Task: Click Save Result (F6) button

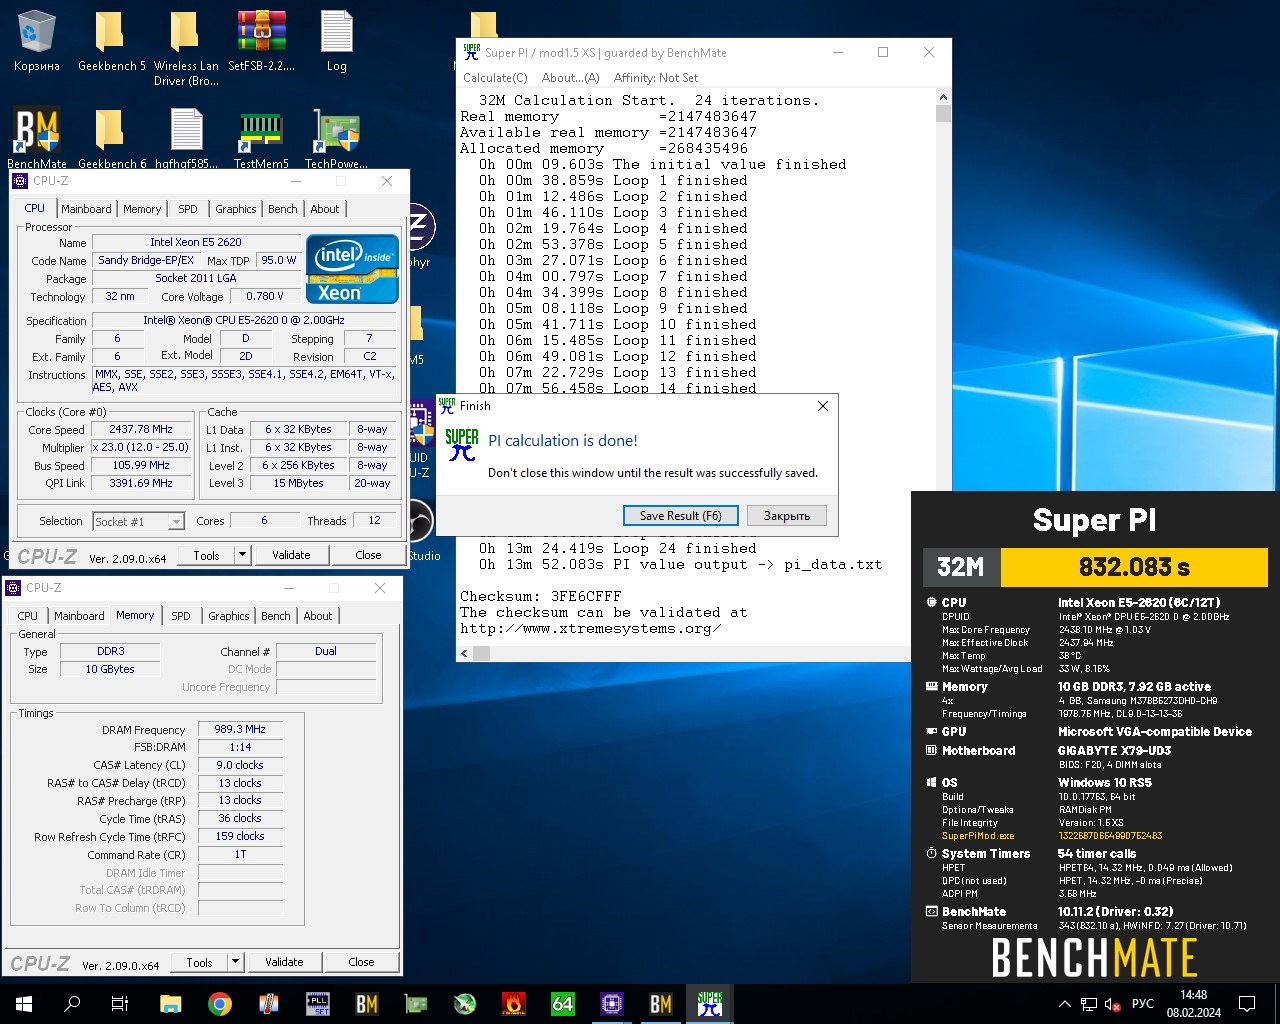Action: click(x=680, y=516)
